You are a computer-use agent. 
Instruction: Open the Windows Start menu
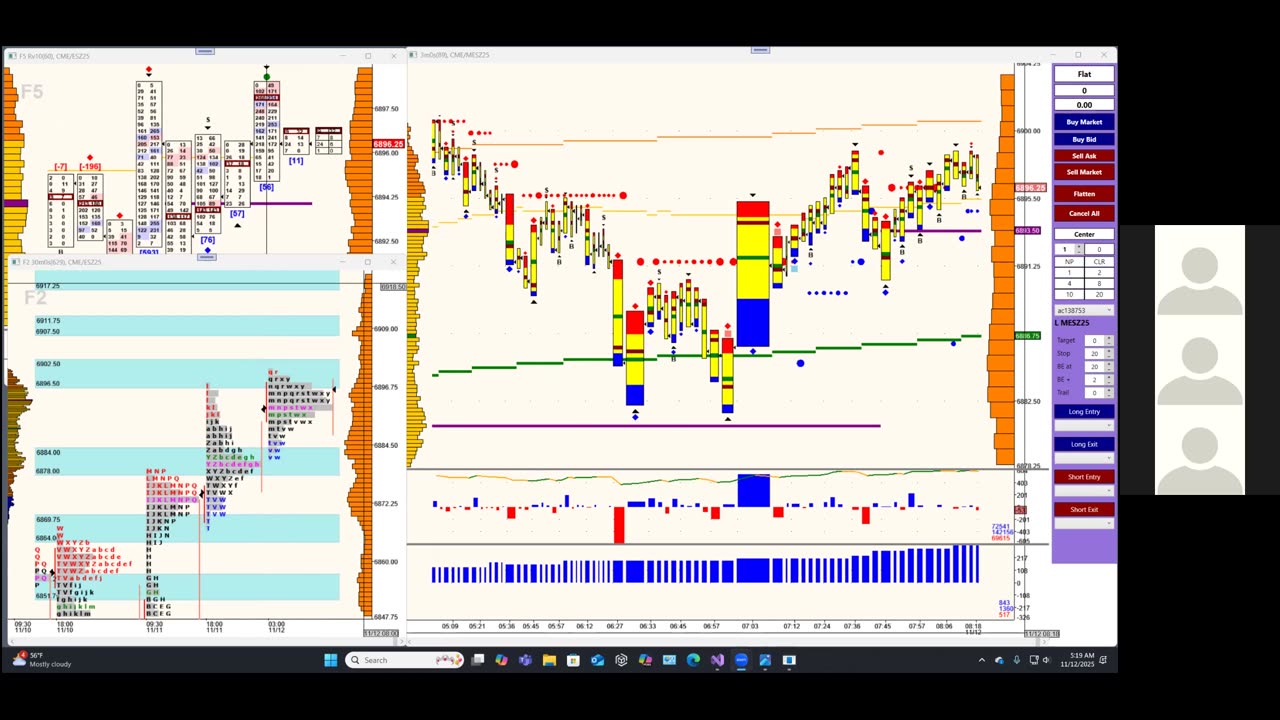point(331,660)
